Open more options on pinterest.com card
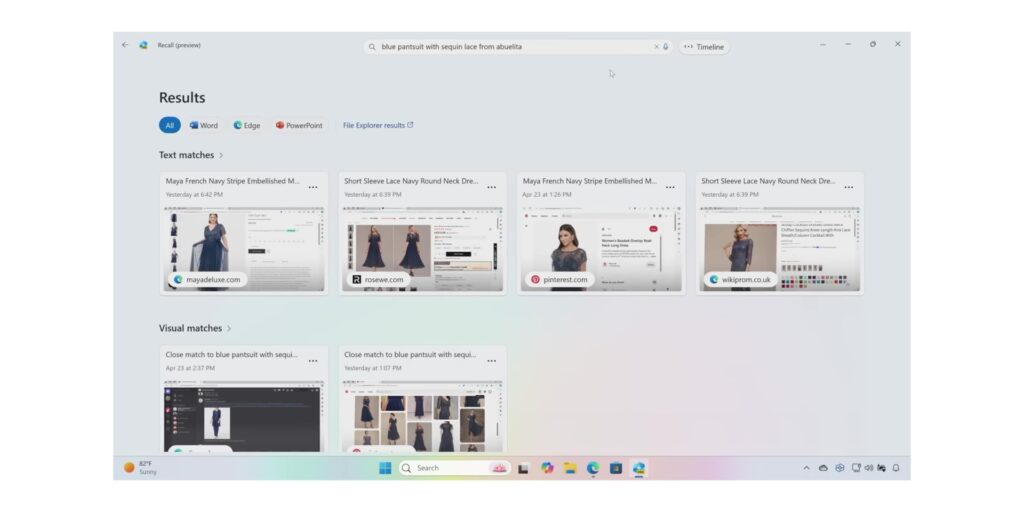Image resolution: width=1024 pixels, height=512 pixels. tap(670, 187)
